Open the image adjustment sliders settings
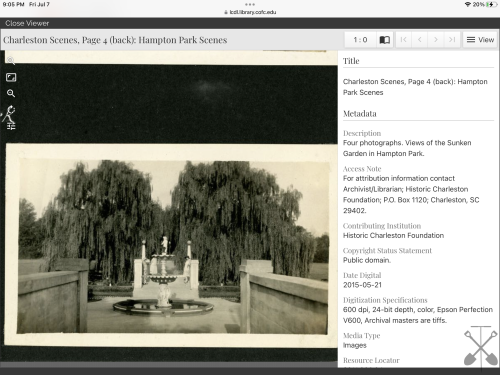 [x=11, y=126]
